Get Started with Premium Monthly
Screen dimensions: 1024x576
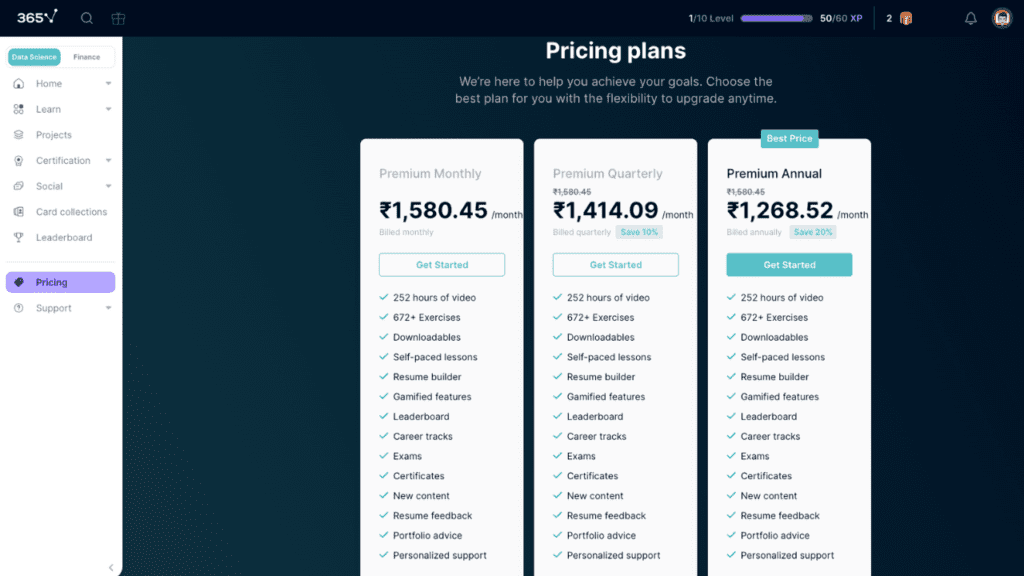pos(442,265)
